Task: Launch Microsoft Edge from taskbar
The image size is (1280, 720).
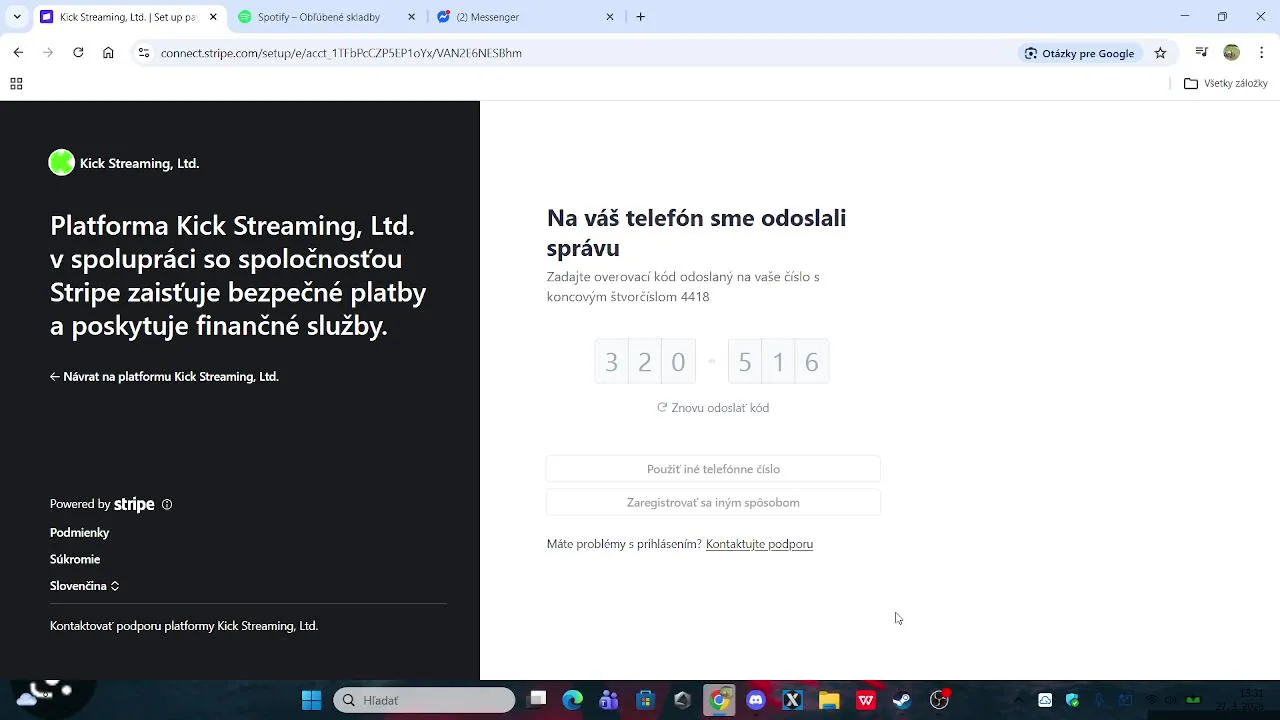Action: (x=572, y=700)
